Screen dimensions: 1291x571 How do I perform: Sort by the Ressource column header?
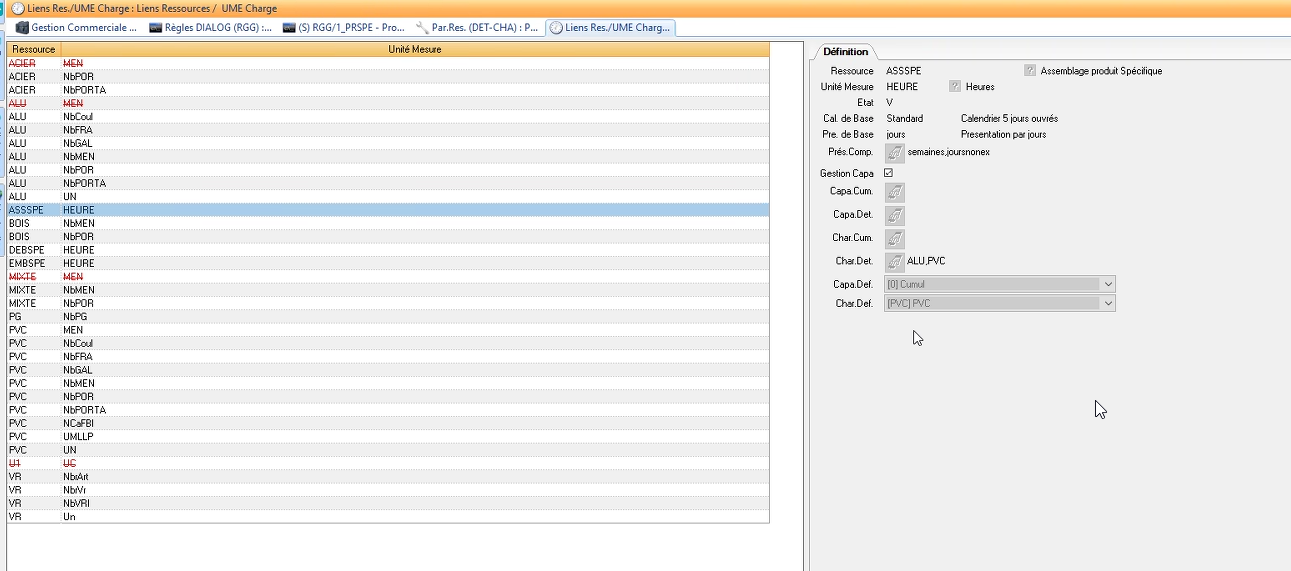tap(34, 49)
